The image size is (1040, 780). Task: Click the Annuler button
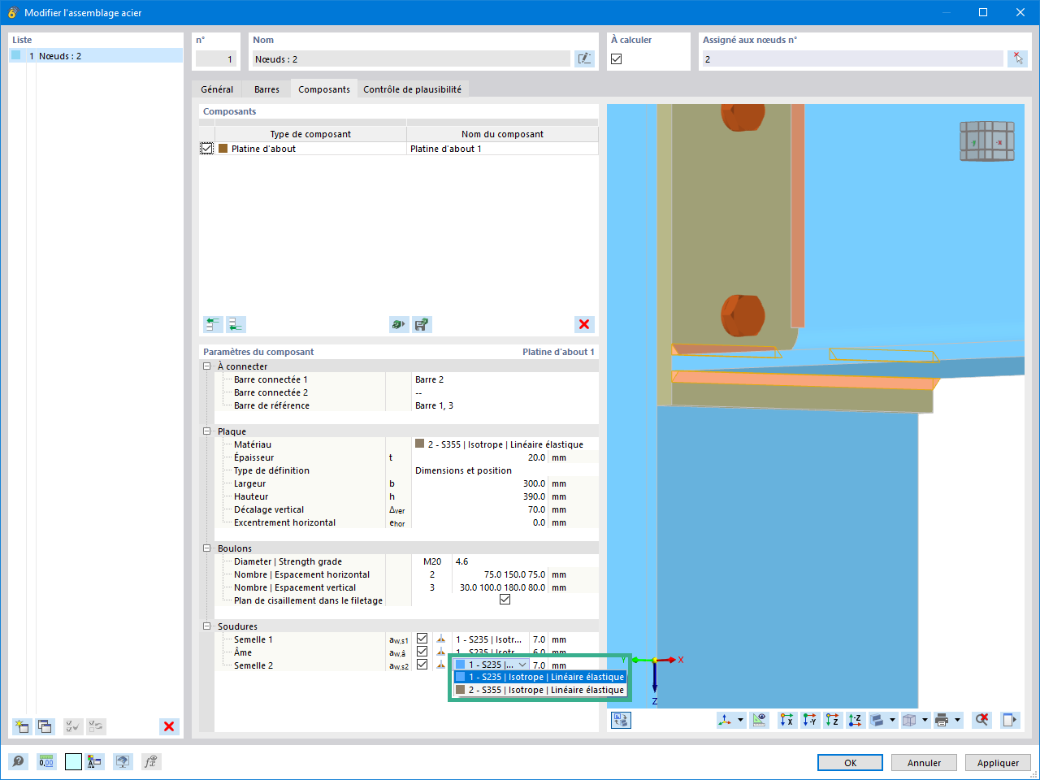924,763
